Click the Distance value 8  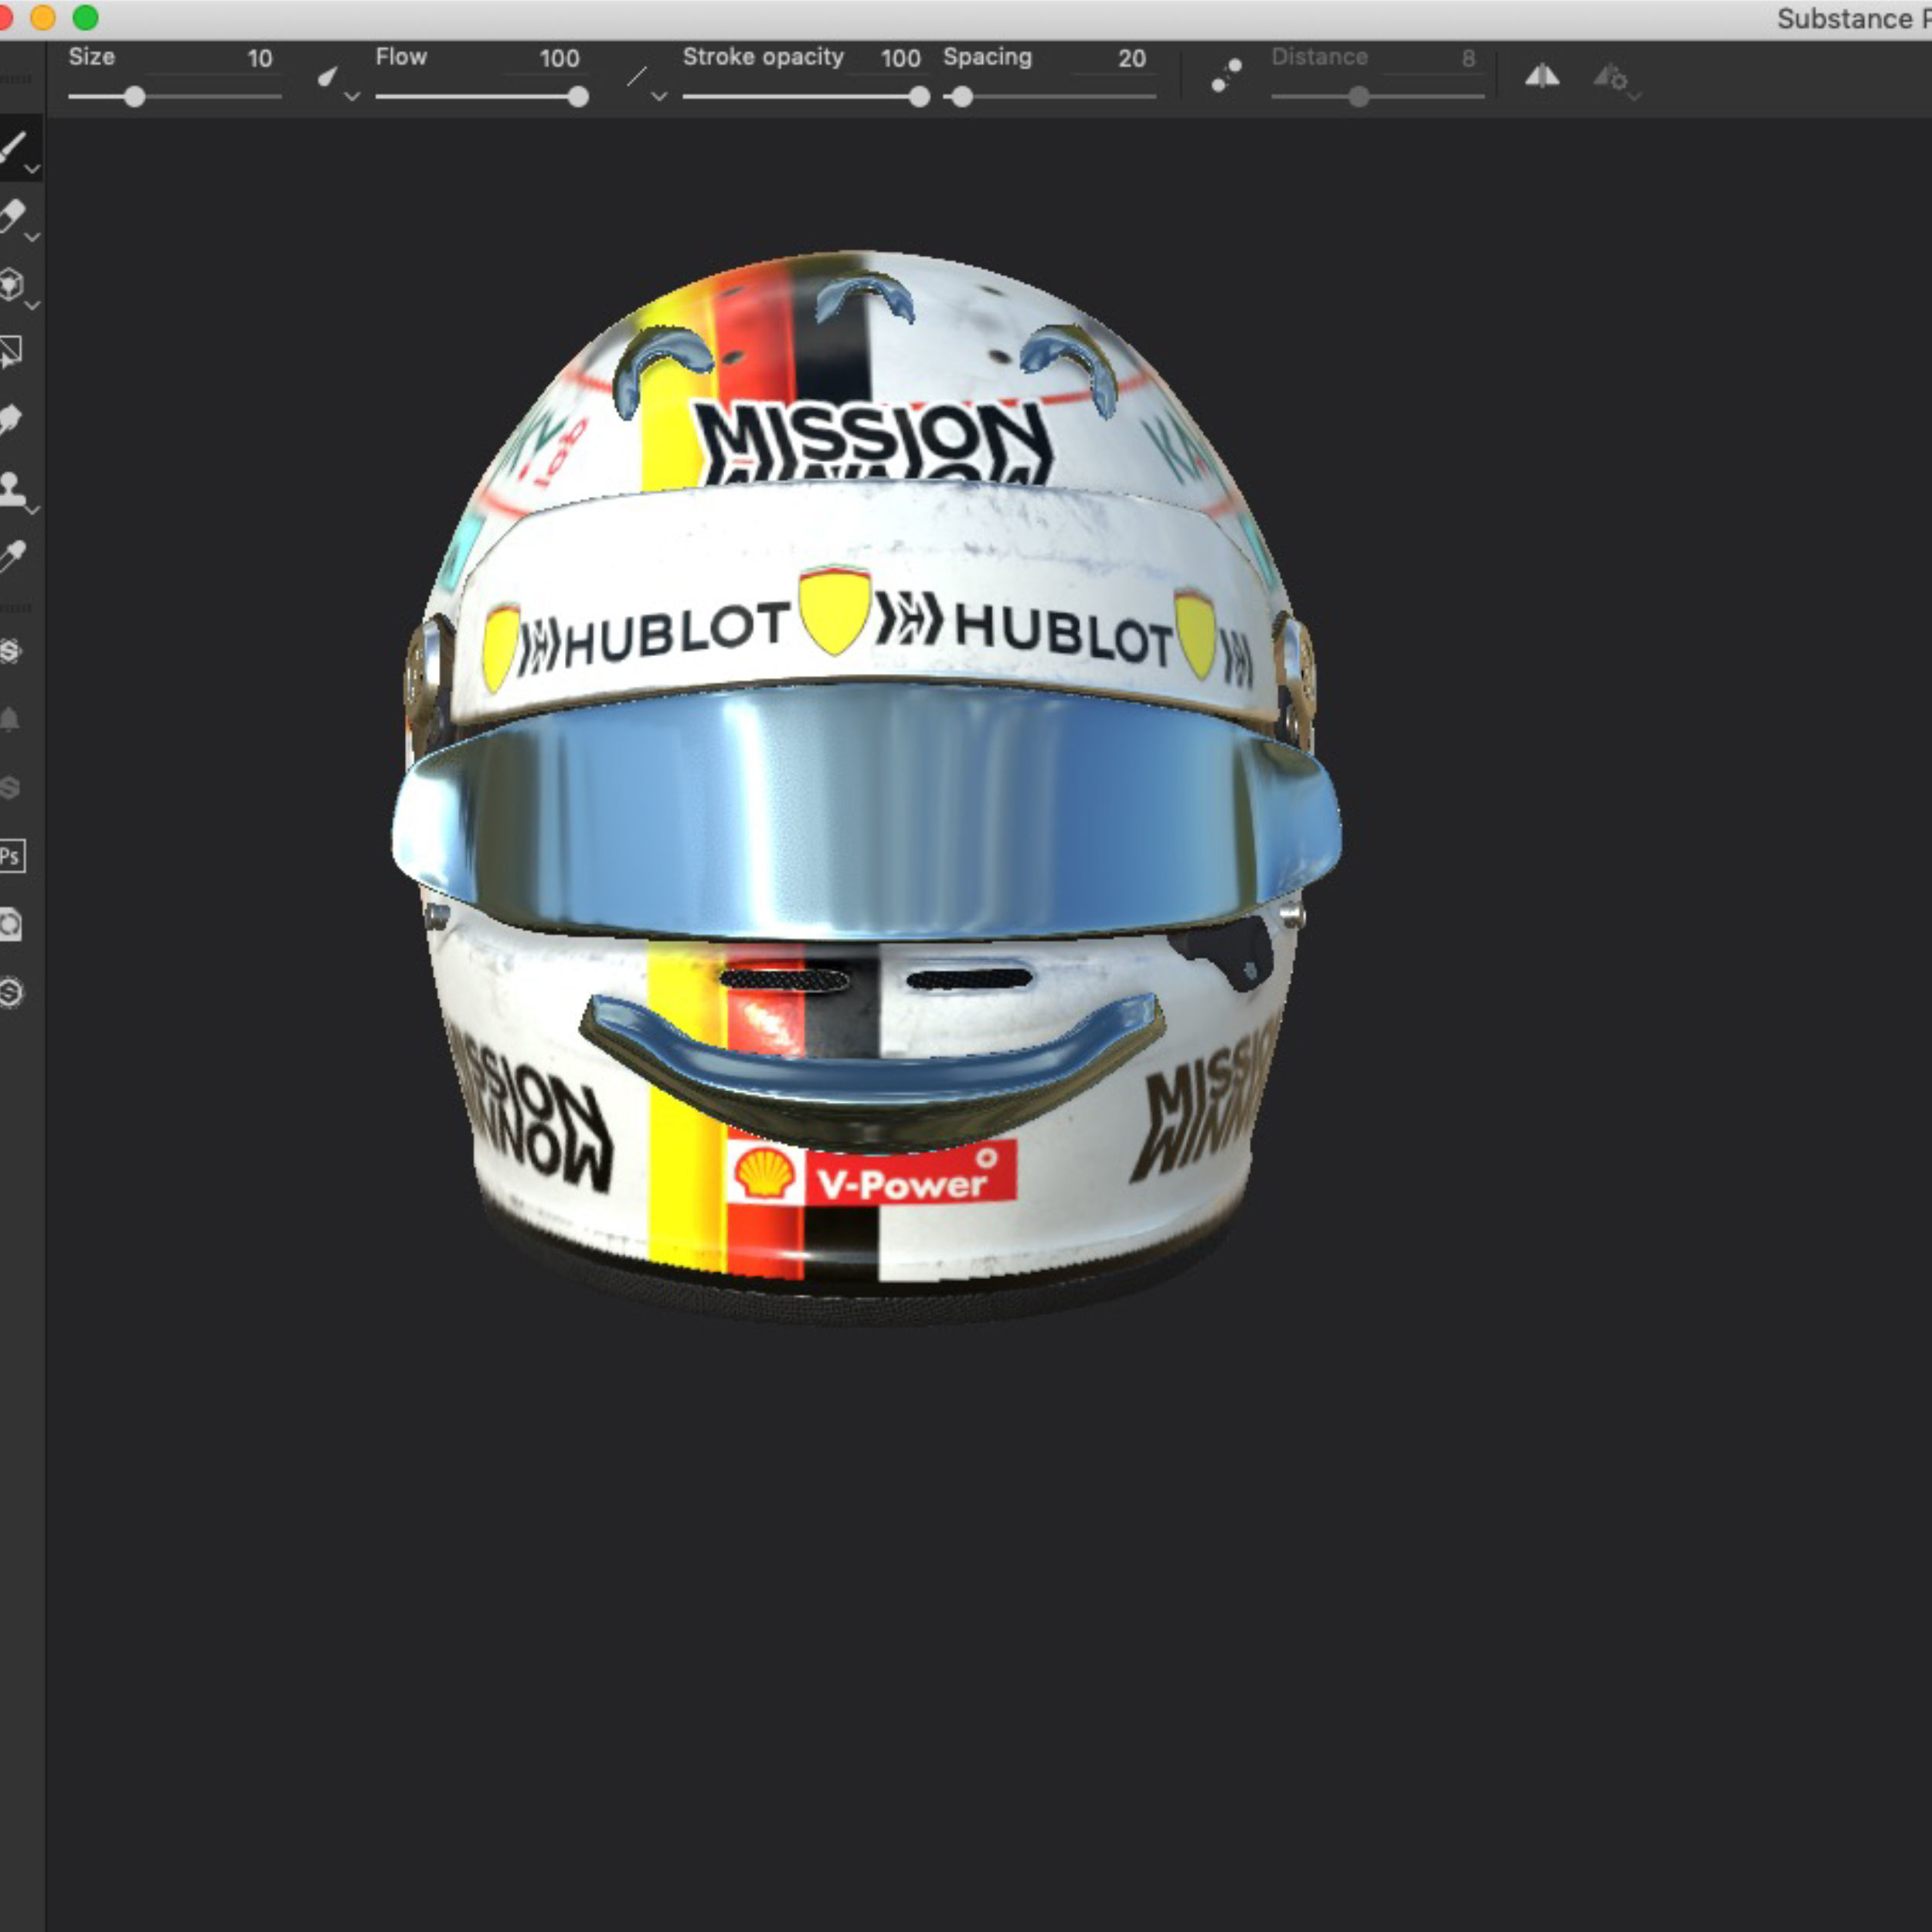point(1468,58)
